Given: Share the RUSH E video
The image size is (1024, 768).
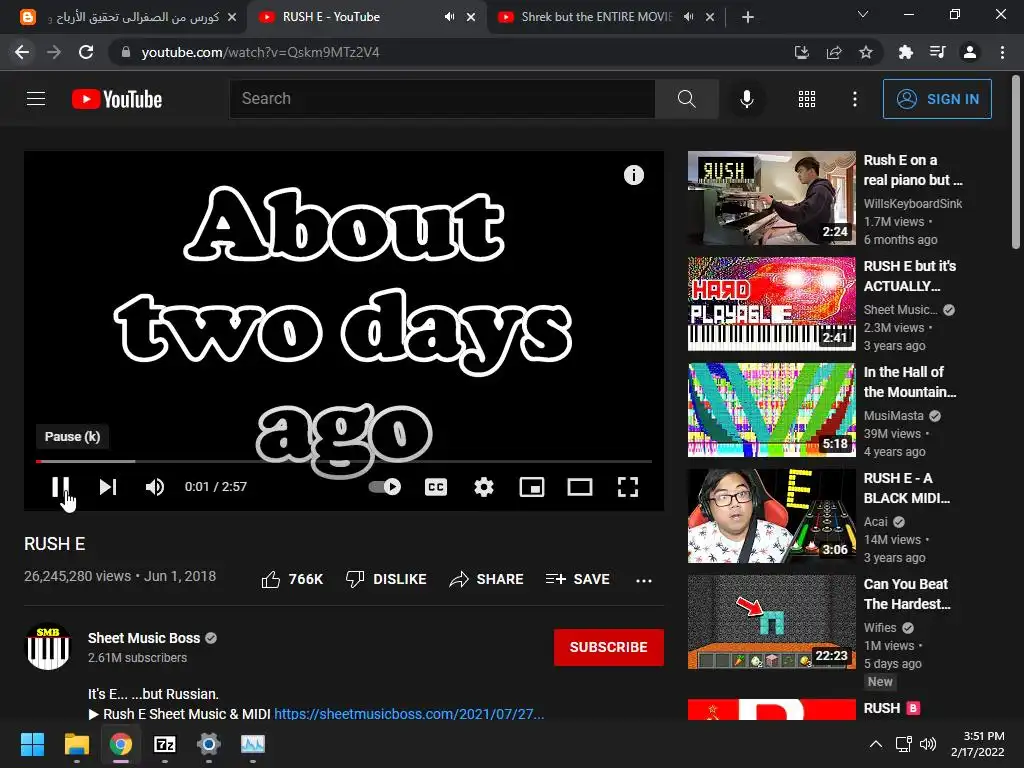Looking at the screenshot, I should pyautogui.click(x=487, y=579).
